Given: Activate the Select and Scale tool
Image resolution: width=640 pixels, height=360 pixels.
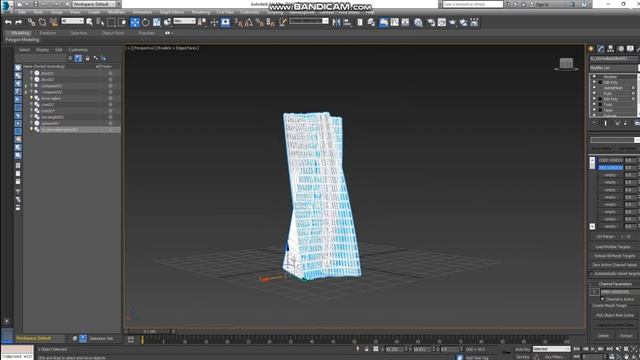Looking at the screenshot, I should coord(157,22).
